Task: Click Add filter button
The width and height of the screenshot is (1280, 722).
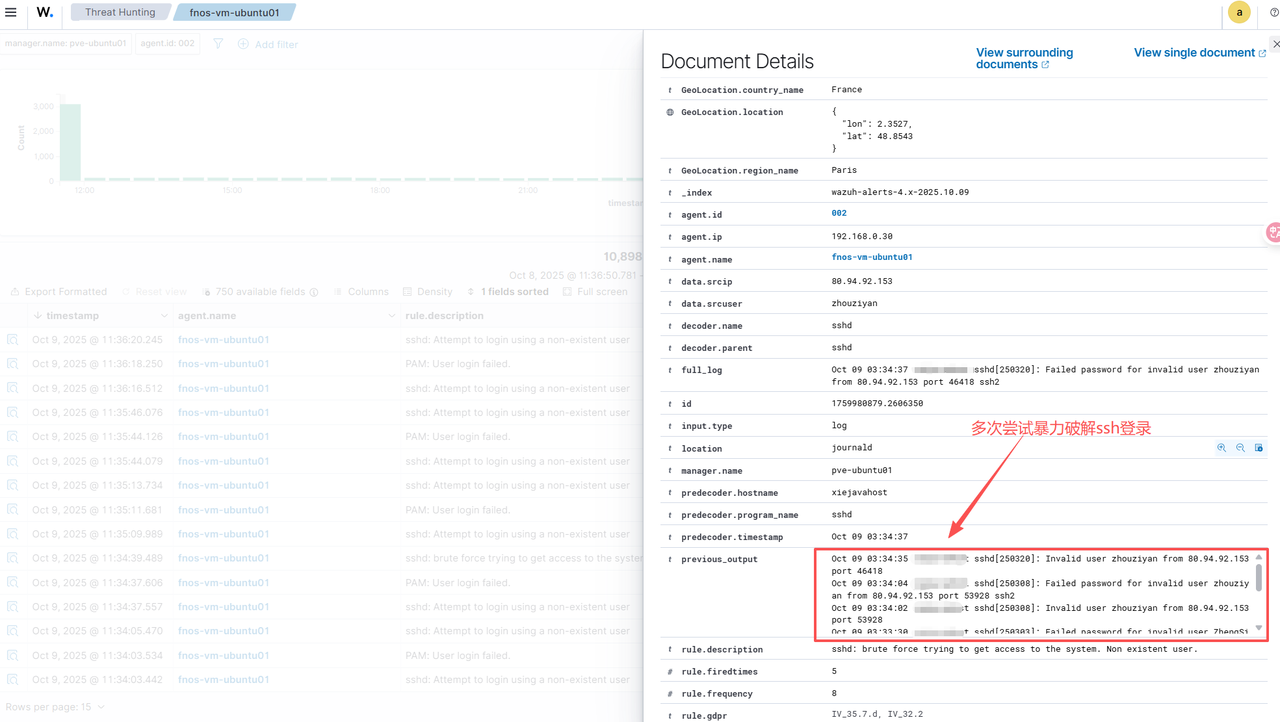Action: [268, 44]
